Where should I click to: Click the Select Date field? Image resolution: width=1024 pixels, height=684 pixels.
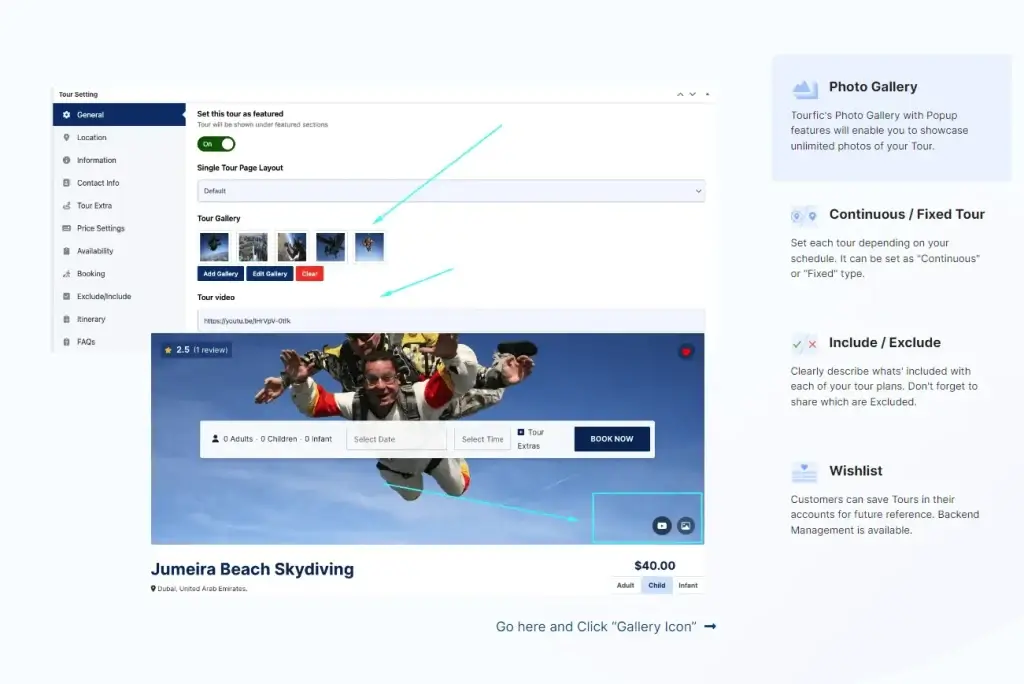coord(397,439)
